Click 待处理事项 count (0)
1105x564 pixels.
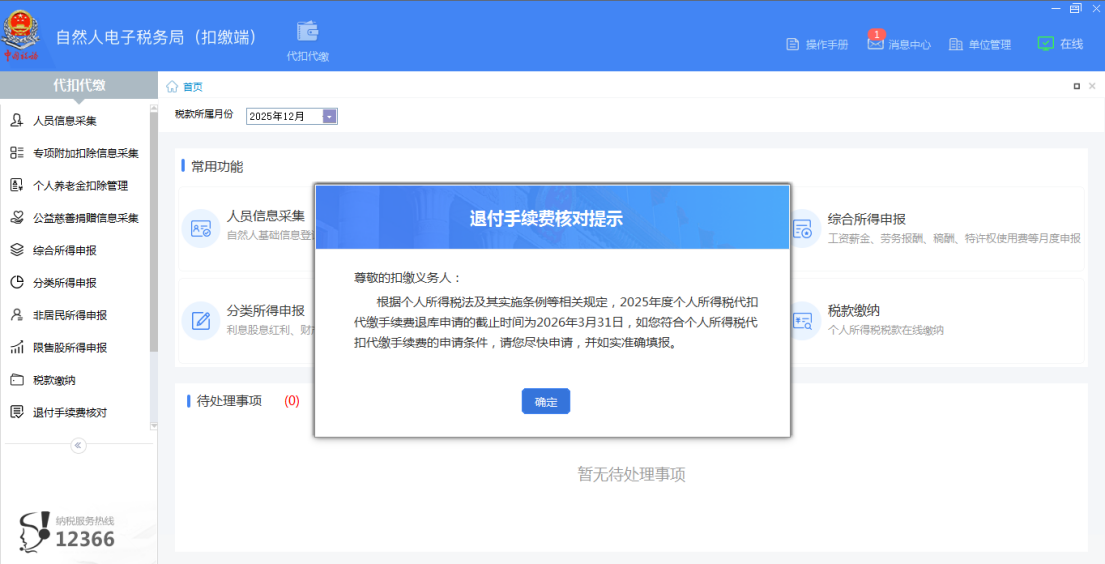[x=292, y=400]
